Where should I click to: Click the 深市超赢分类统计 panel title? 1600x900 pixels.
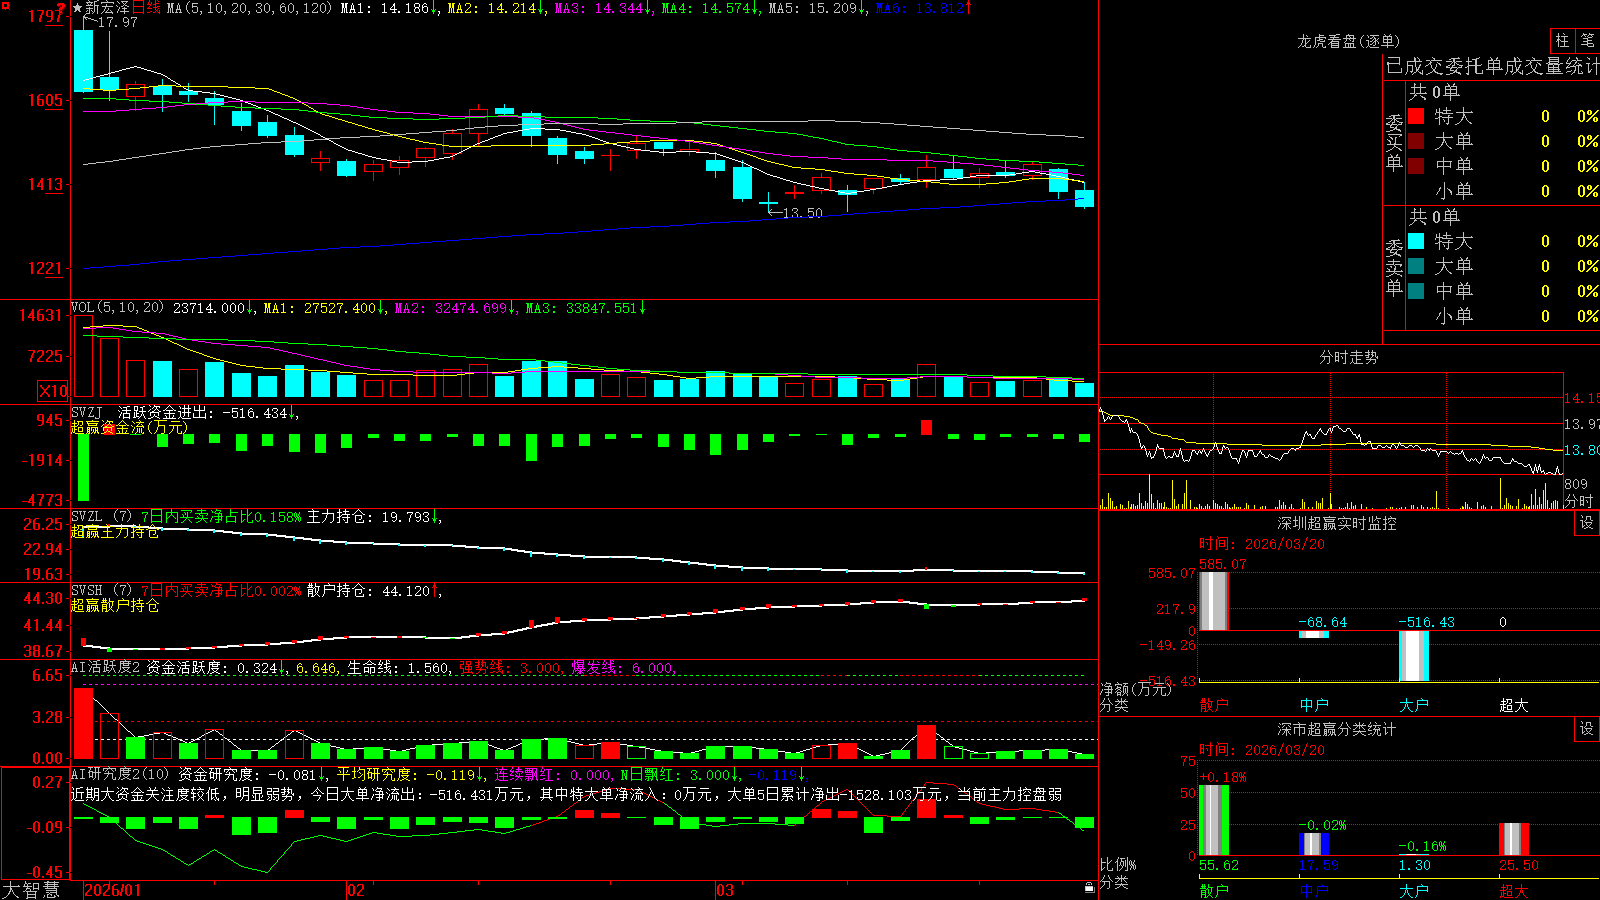coord(1337,729)
